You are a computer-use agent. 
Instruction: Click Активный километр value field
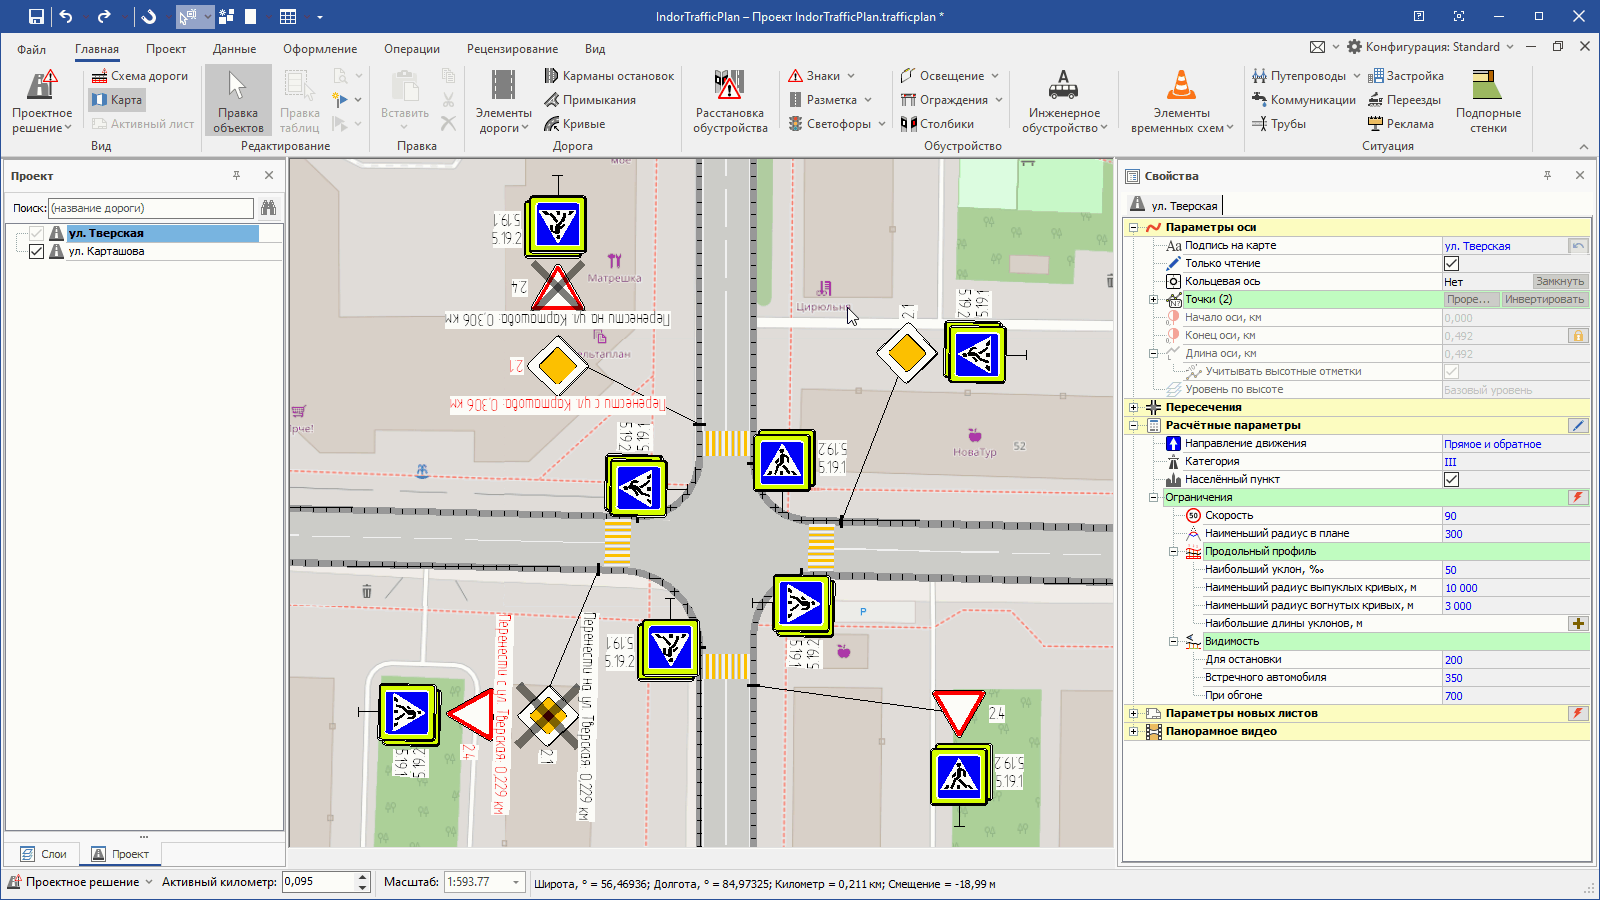click(319, 882)
